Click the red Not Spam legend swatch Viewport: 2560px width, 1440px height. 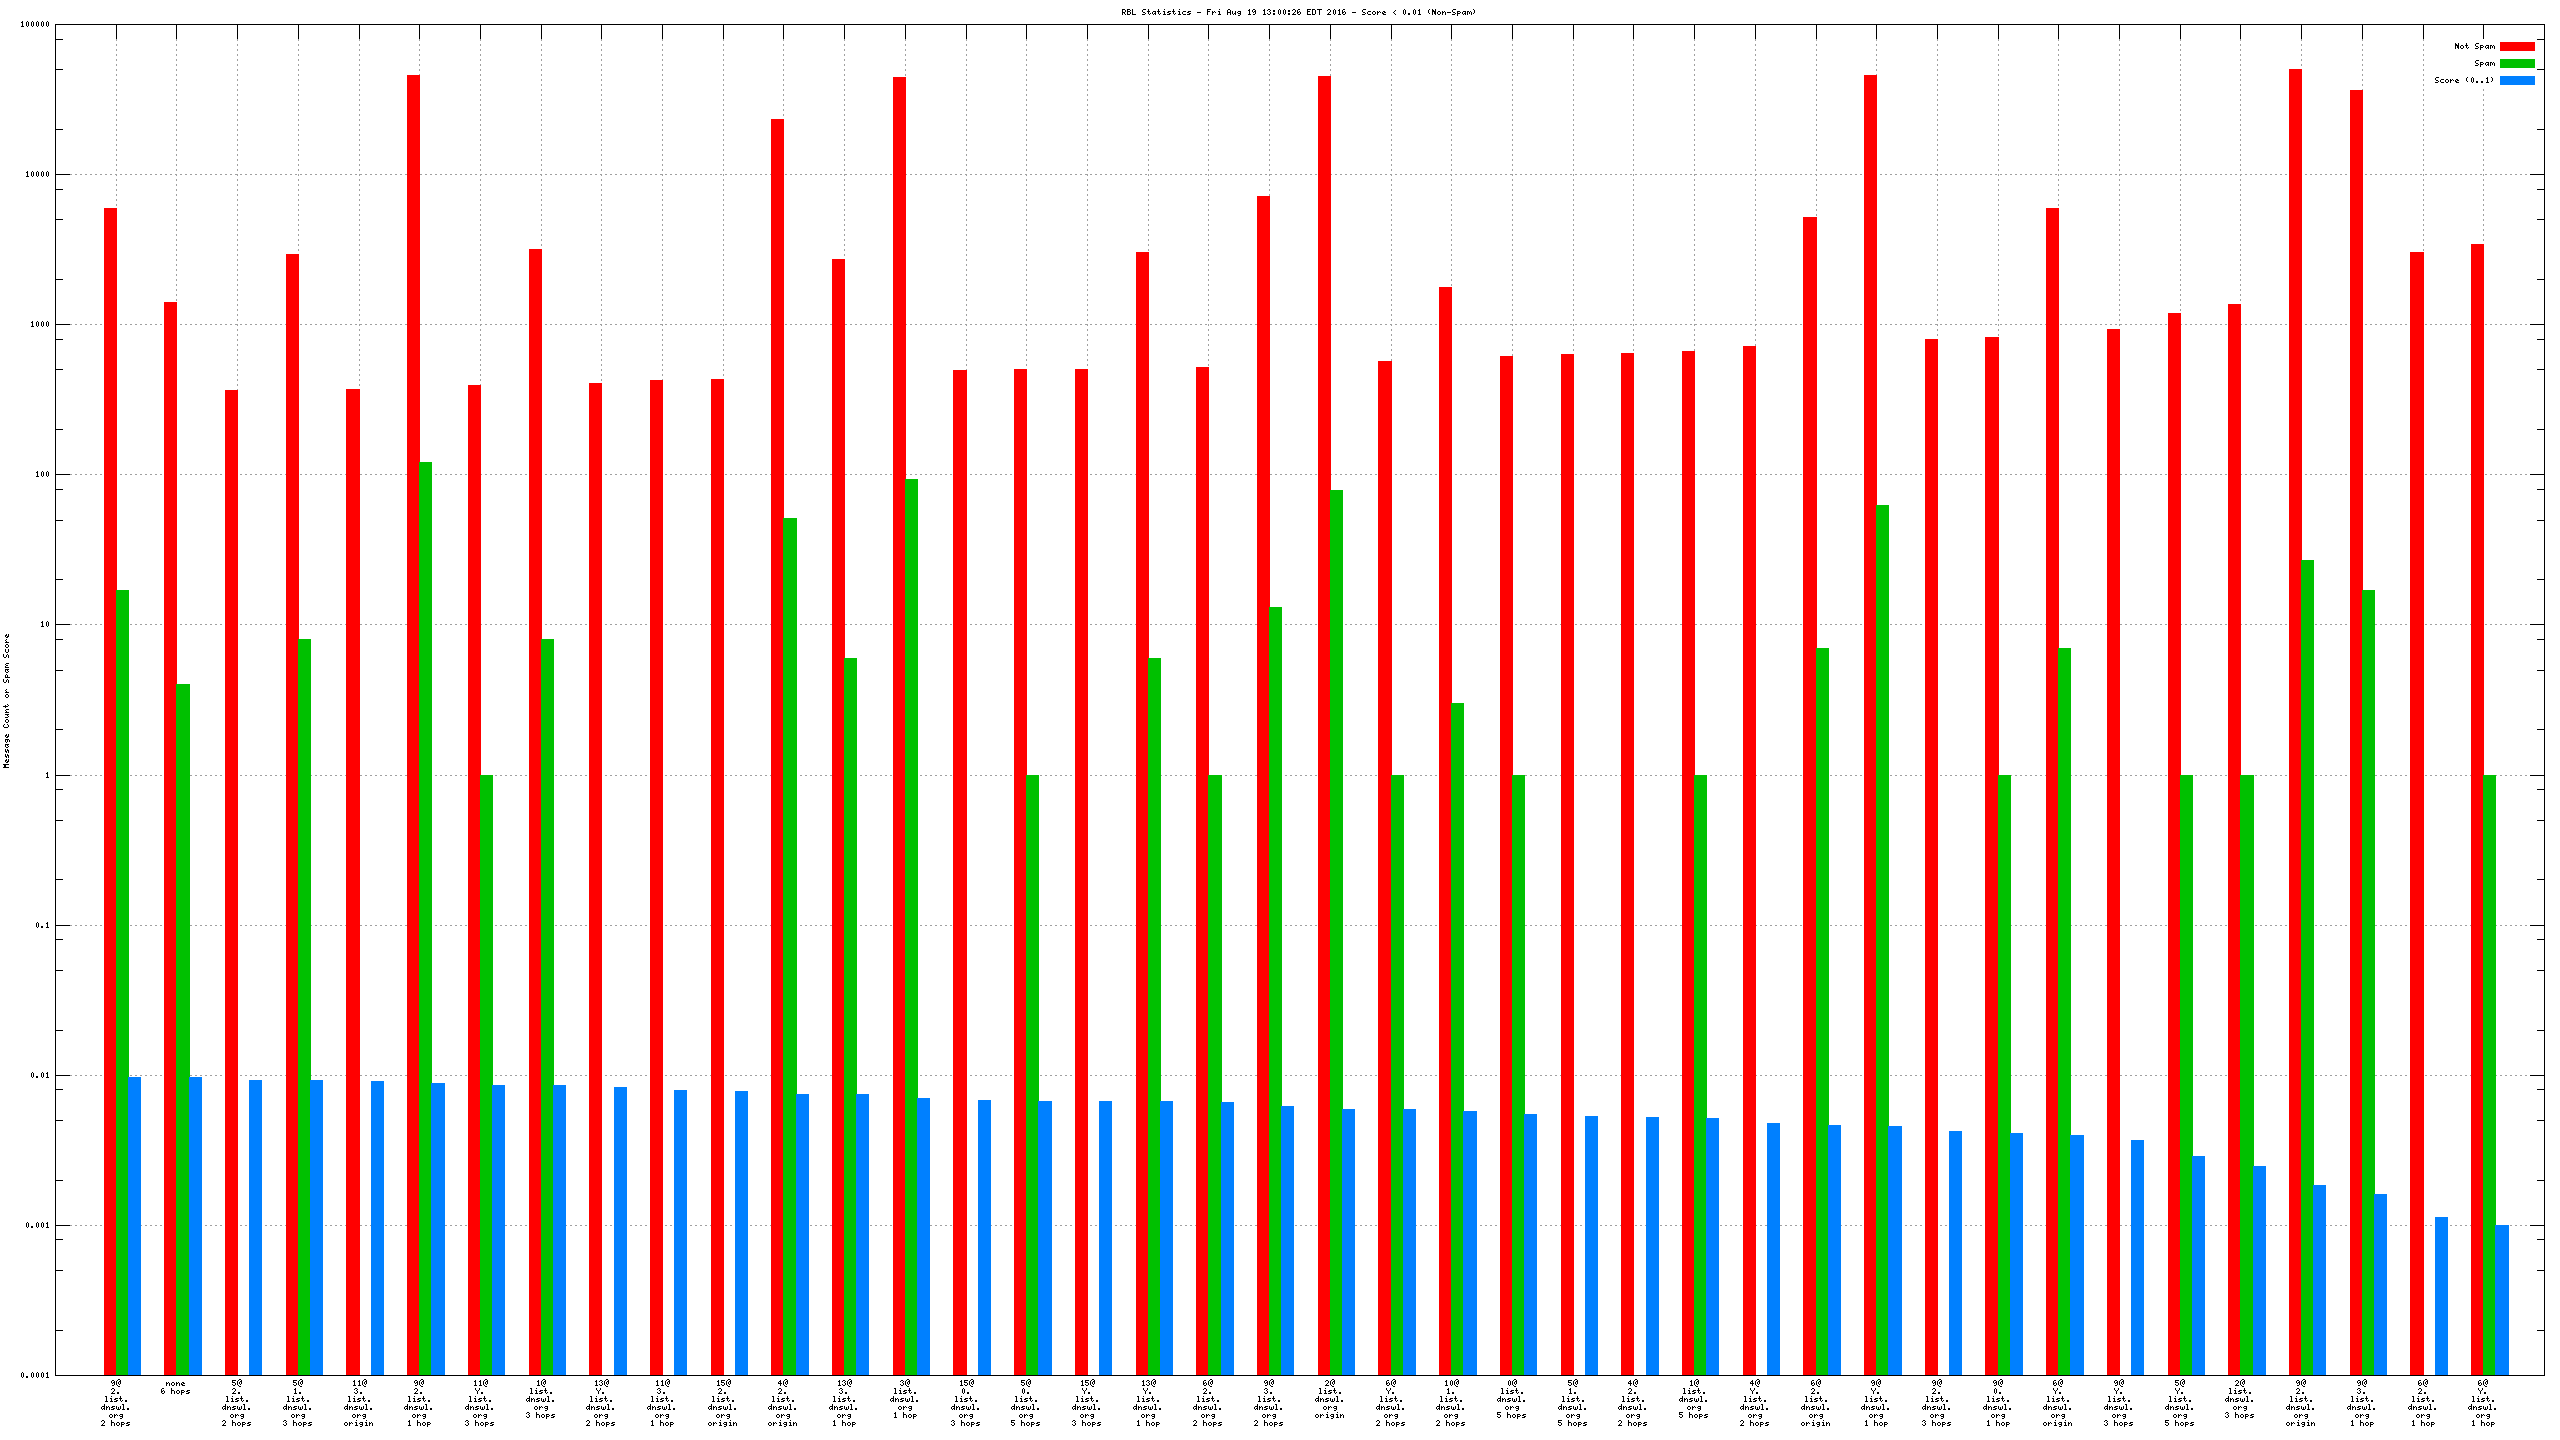click(2516, 46)
